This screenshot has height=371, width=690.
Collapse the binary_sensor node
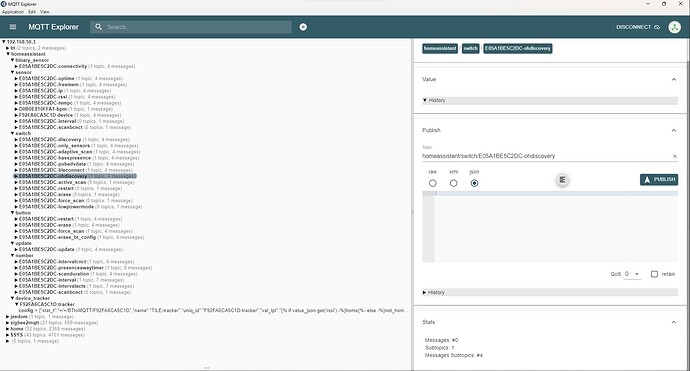12,60
